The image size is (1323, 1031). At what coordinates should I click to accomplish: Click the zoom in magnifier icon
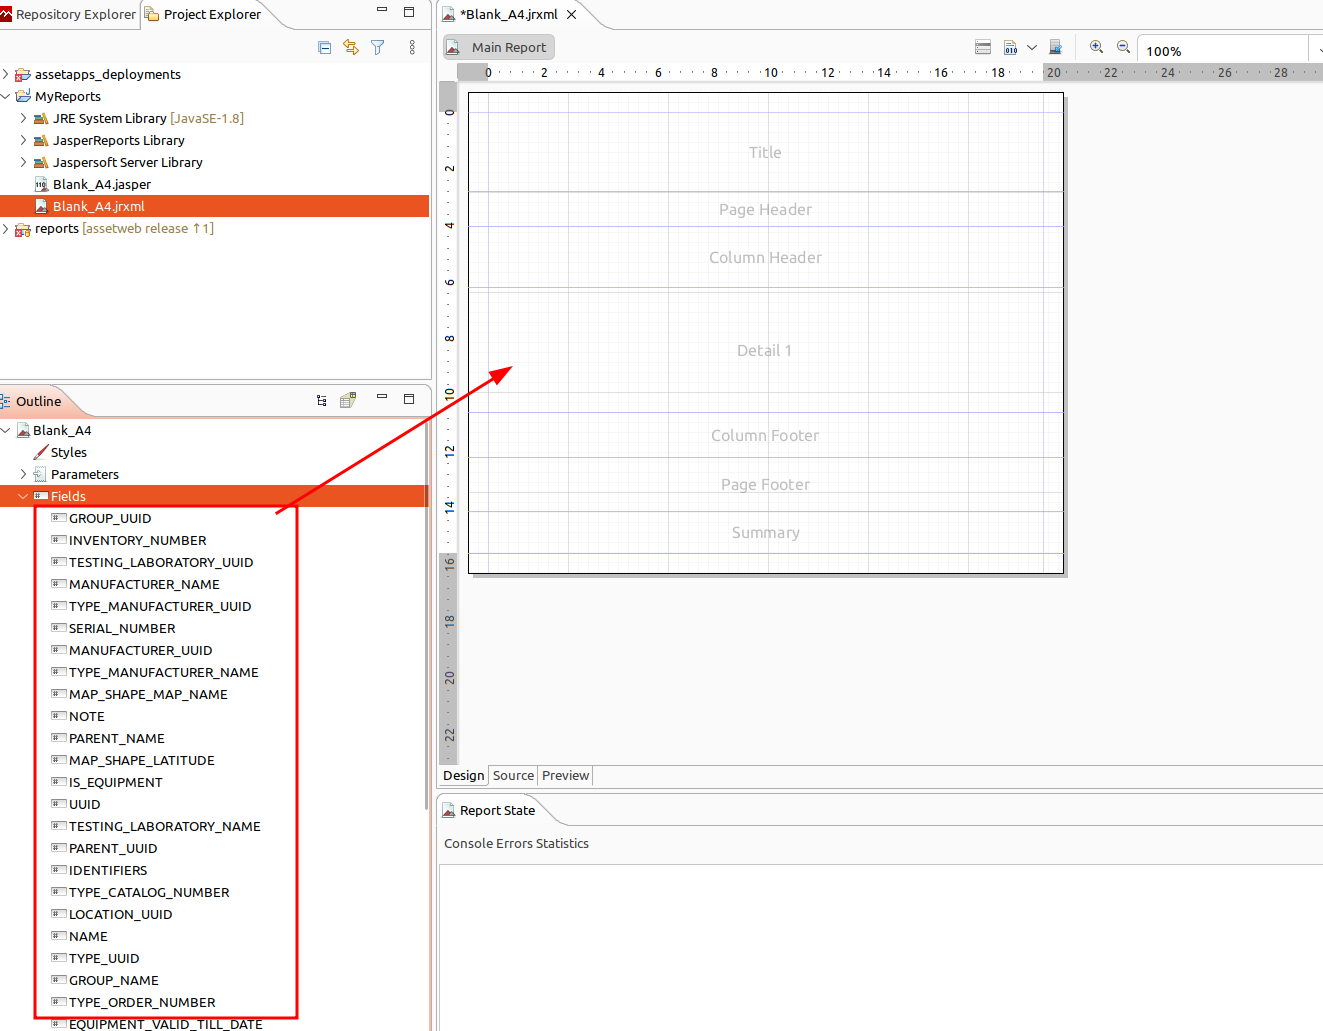tap(1097, 47)
